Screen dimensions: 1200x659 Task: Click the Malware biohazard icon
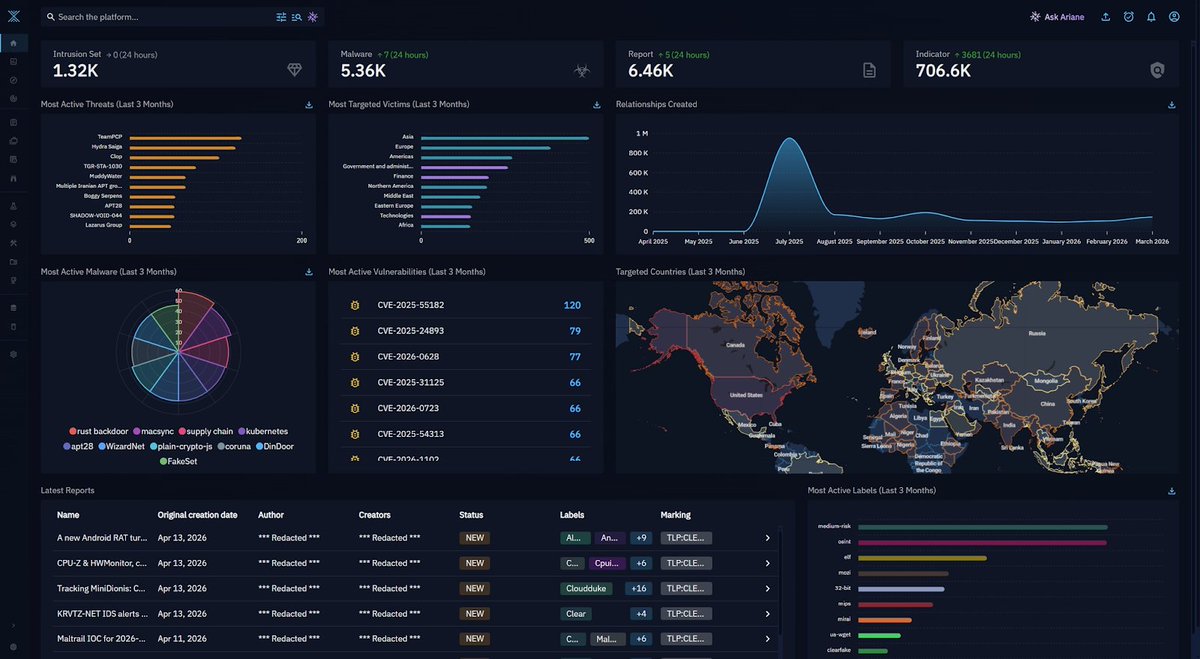pos(581,70)
